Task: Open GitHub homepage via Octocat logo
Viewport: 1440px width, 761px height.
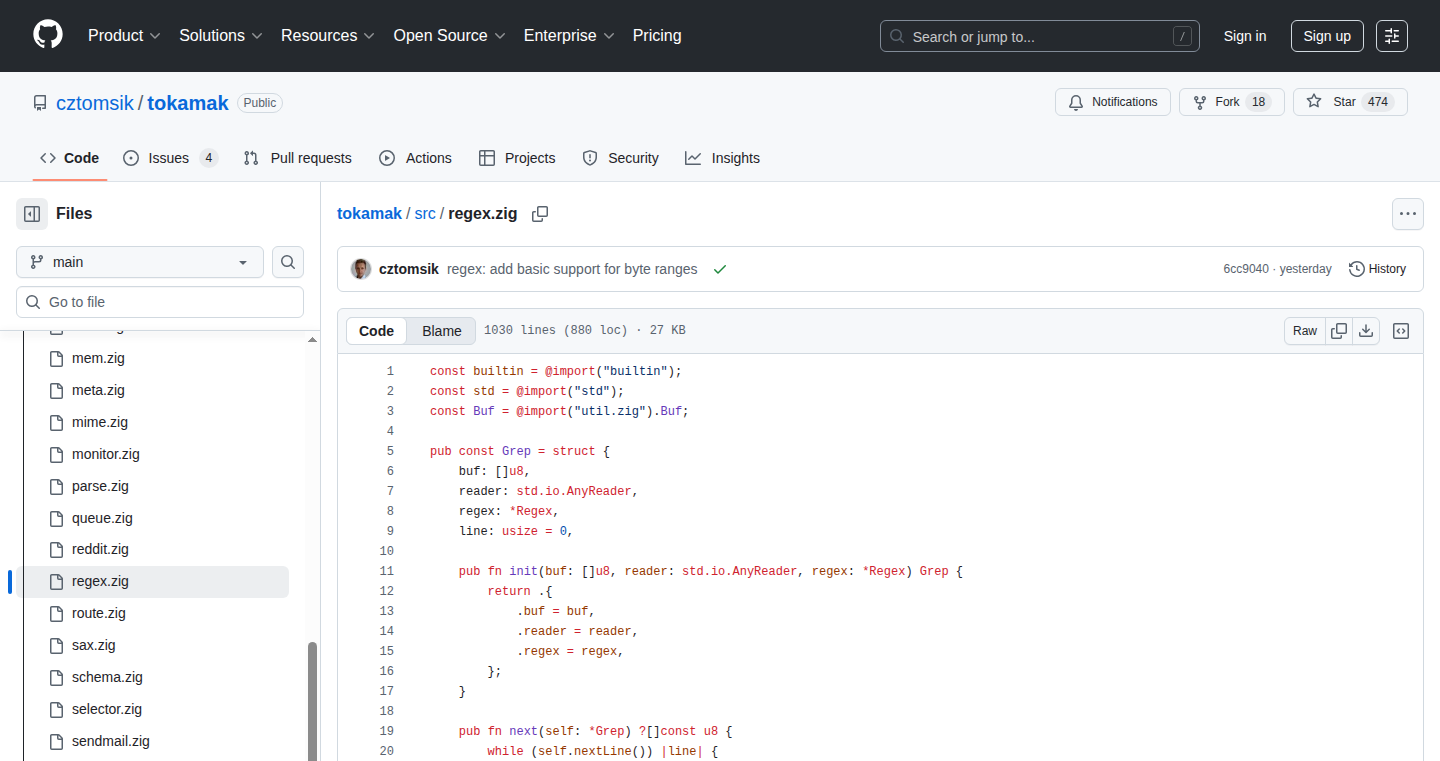Action: [48, 35]
